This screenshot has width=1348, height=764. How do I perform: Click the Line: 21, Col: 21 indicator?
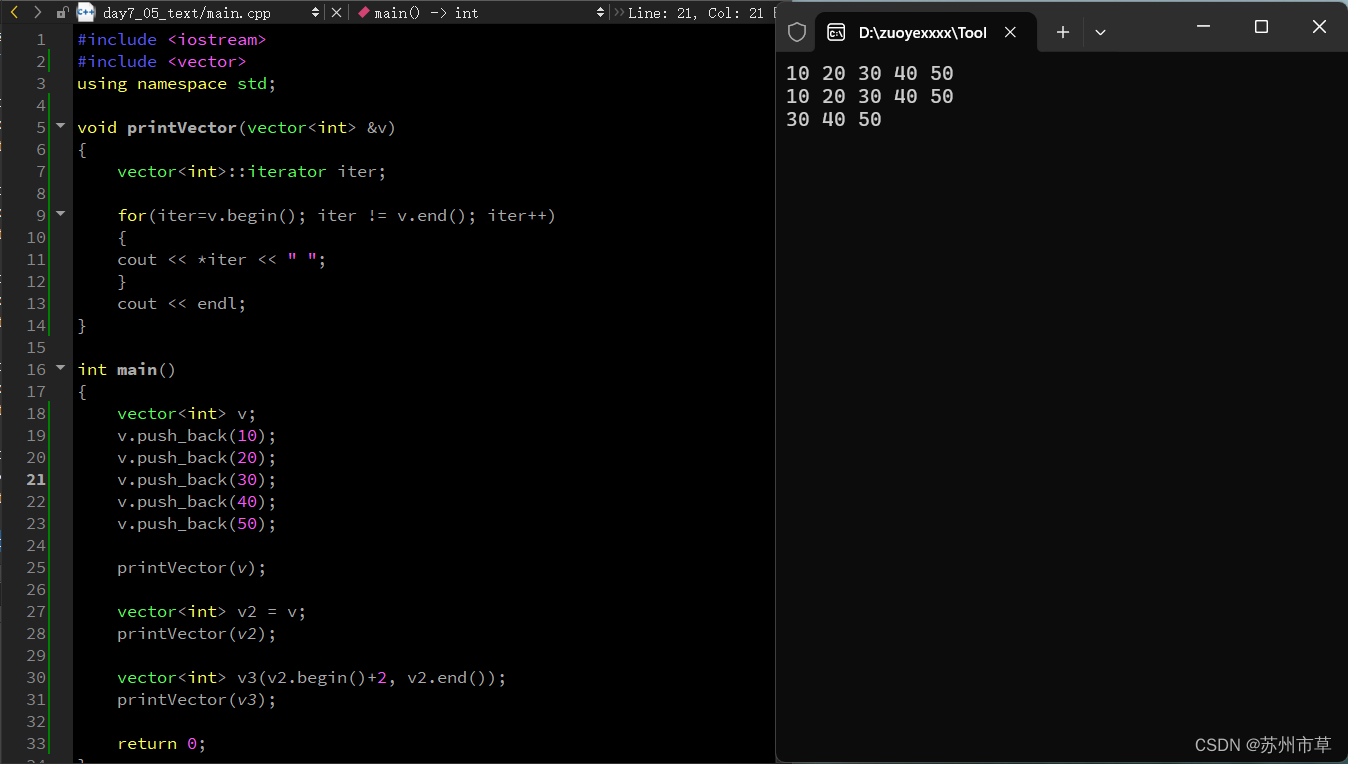coord(698,13)
